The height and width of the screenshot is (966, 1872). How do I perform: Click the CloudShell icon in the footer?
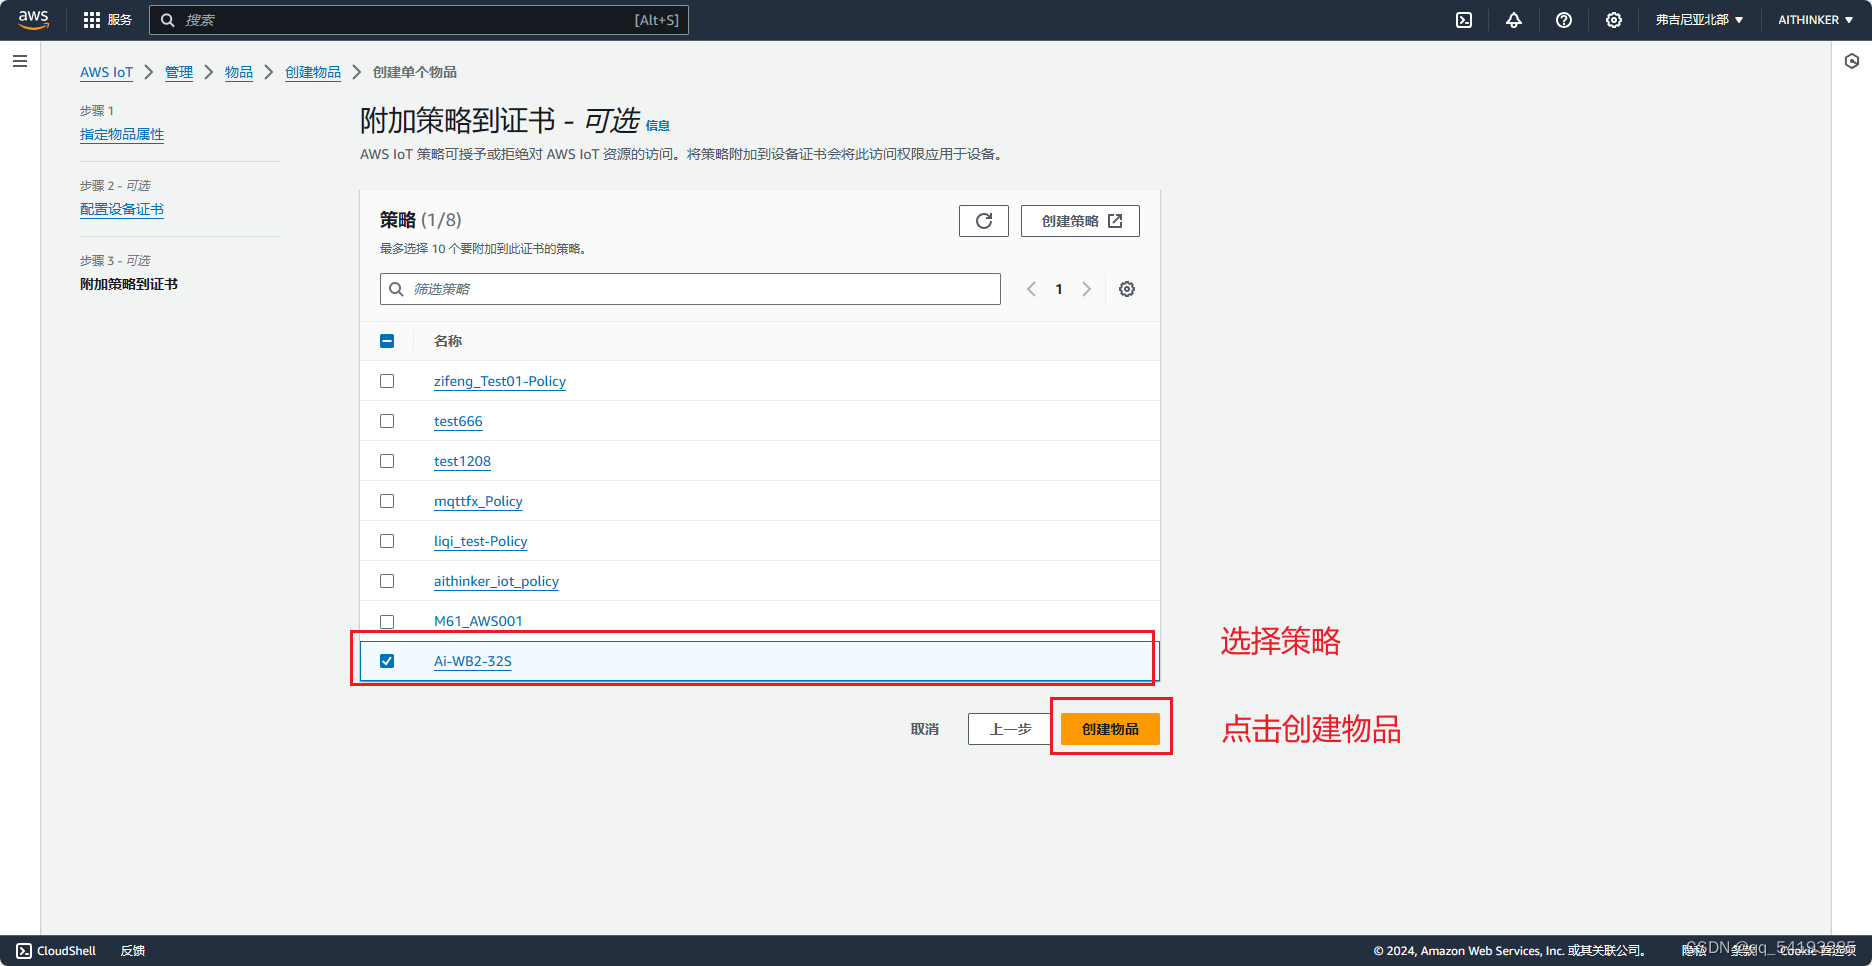[x=24, y=951]
